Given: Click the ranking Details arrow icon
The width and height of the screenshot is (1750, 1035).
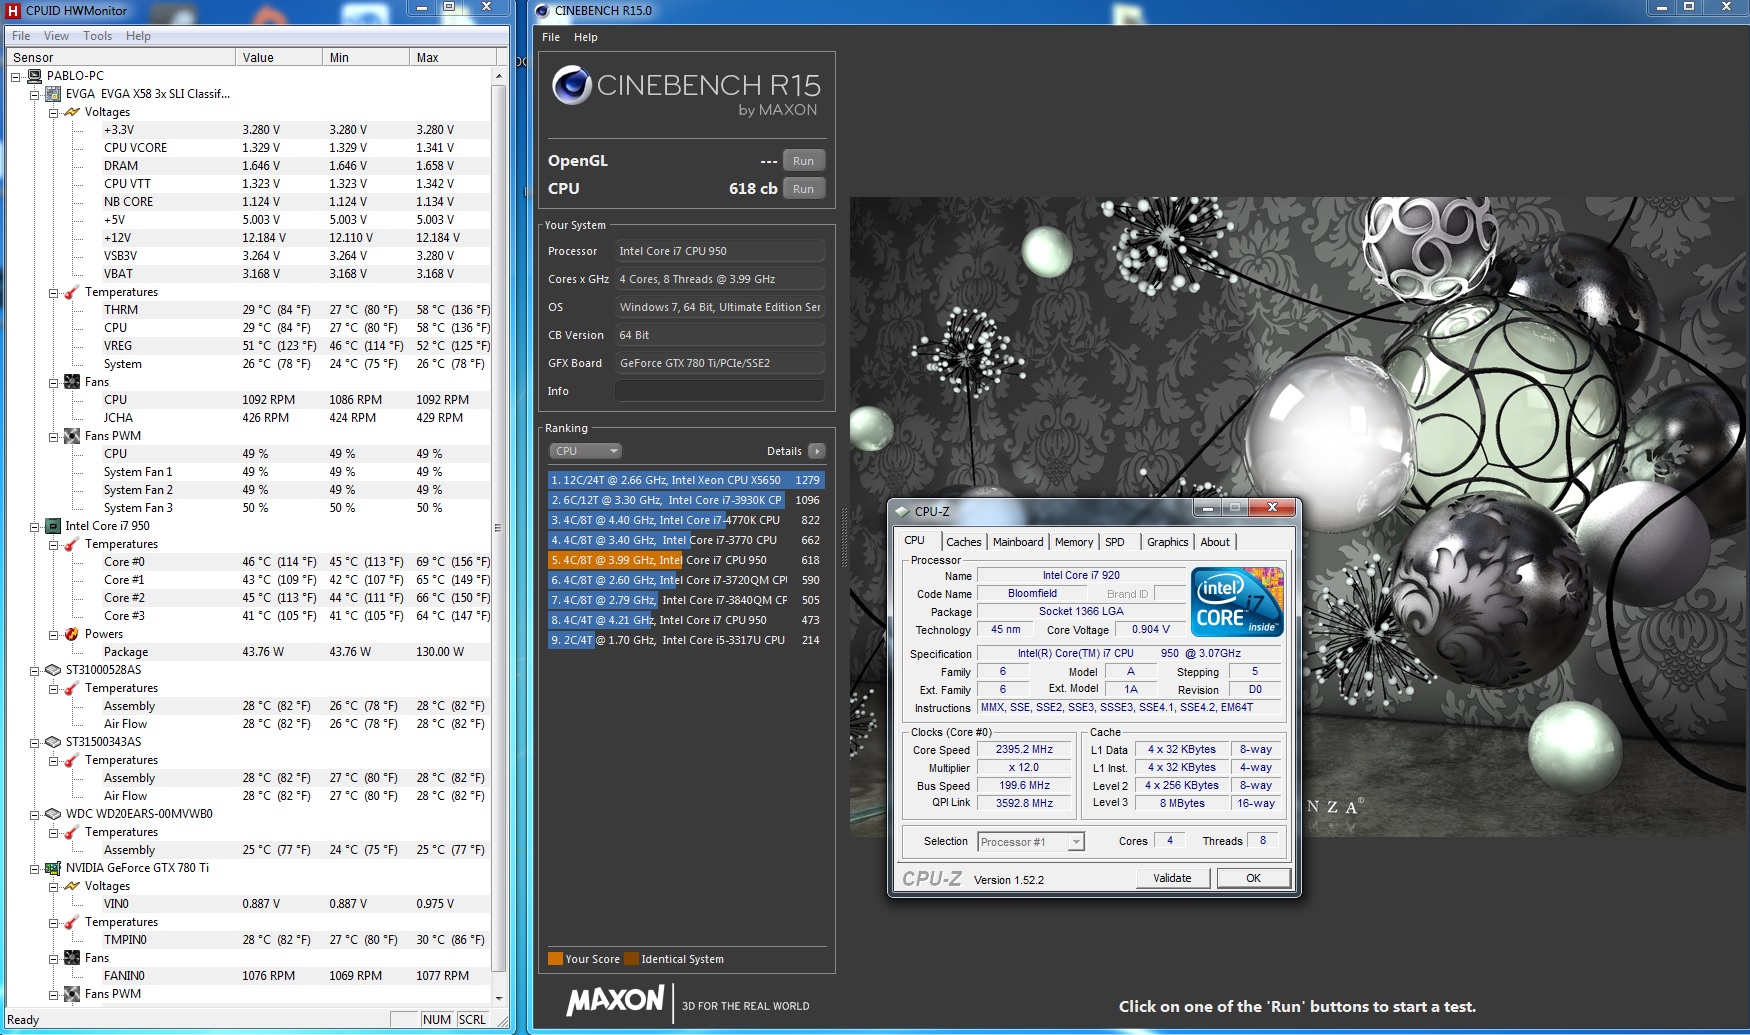Looking at the screenshot, I should coord(817,451).
